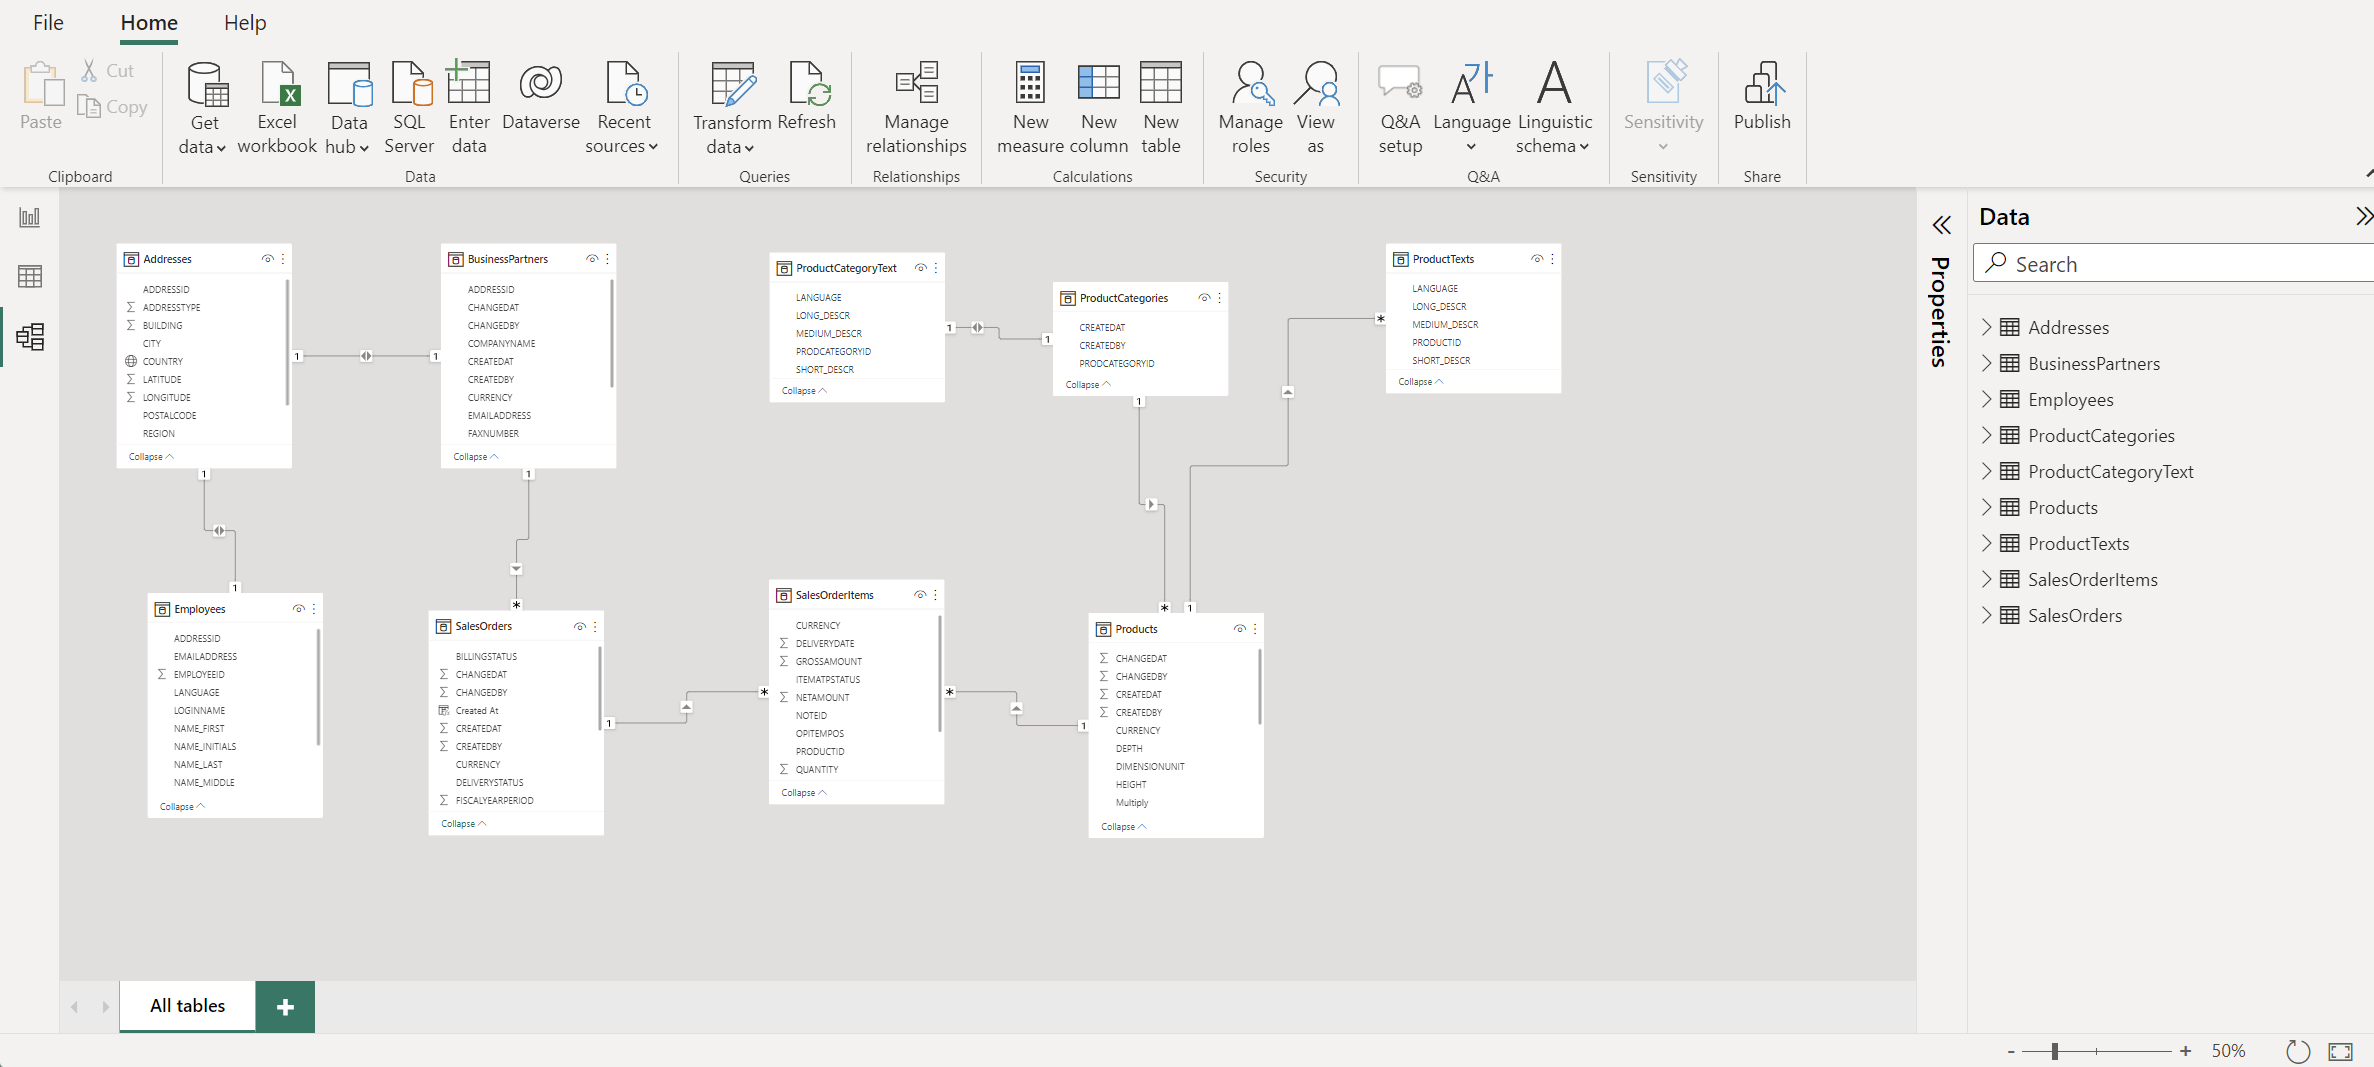Select the Model view icon

pyautogui.click(x=30, y=337)
